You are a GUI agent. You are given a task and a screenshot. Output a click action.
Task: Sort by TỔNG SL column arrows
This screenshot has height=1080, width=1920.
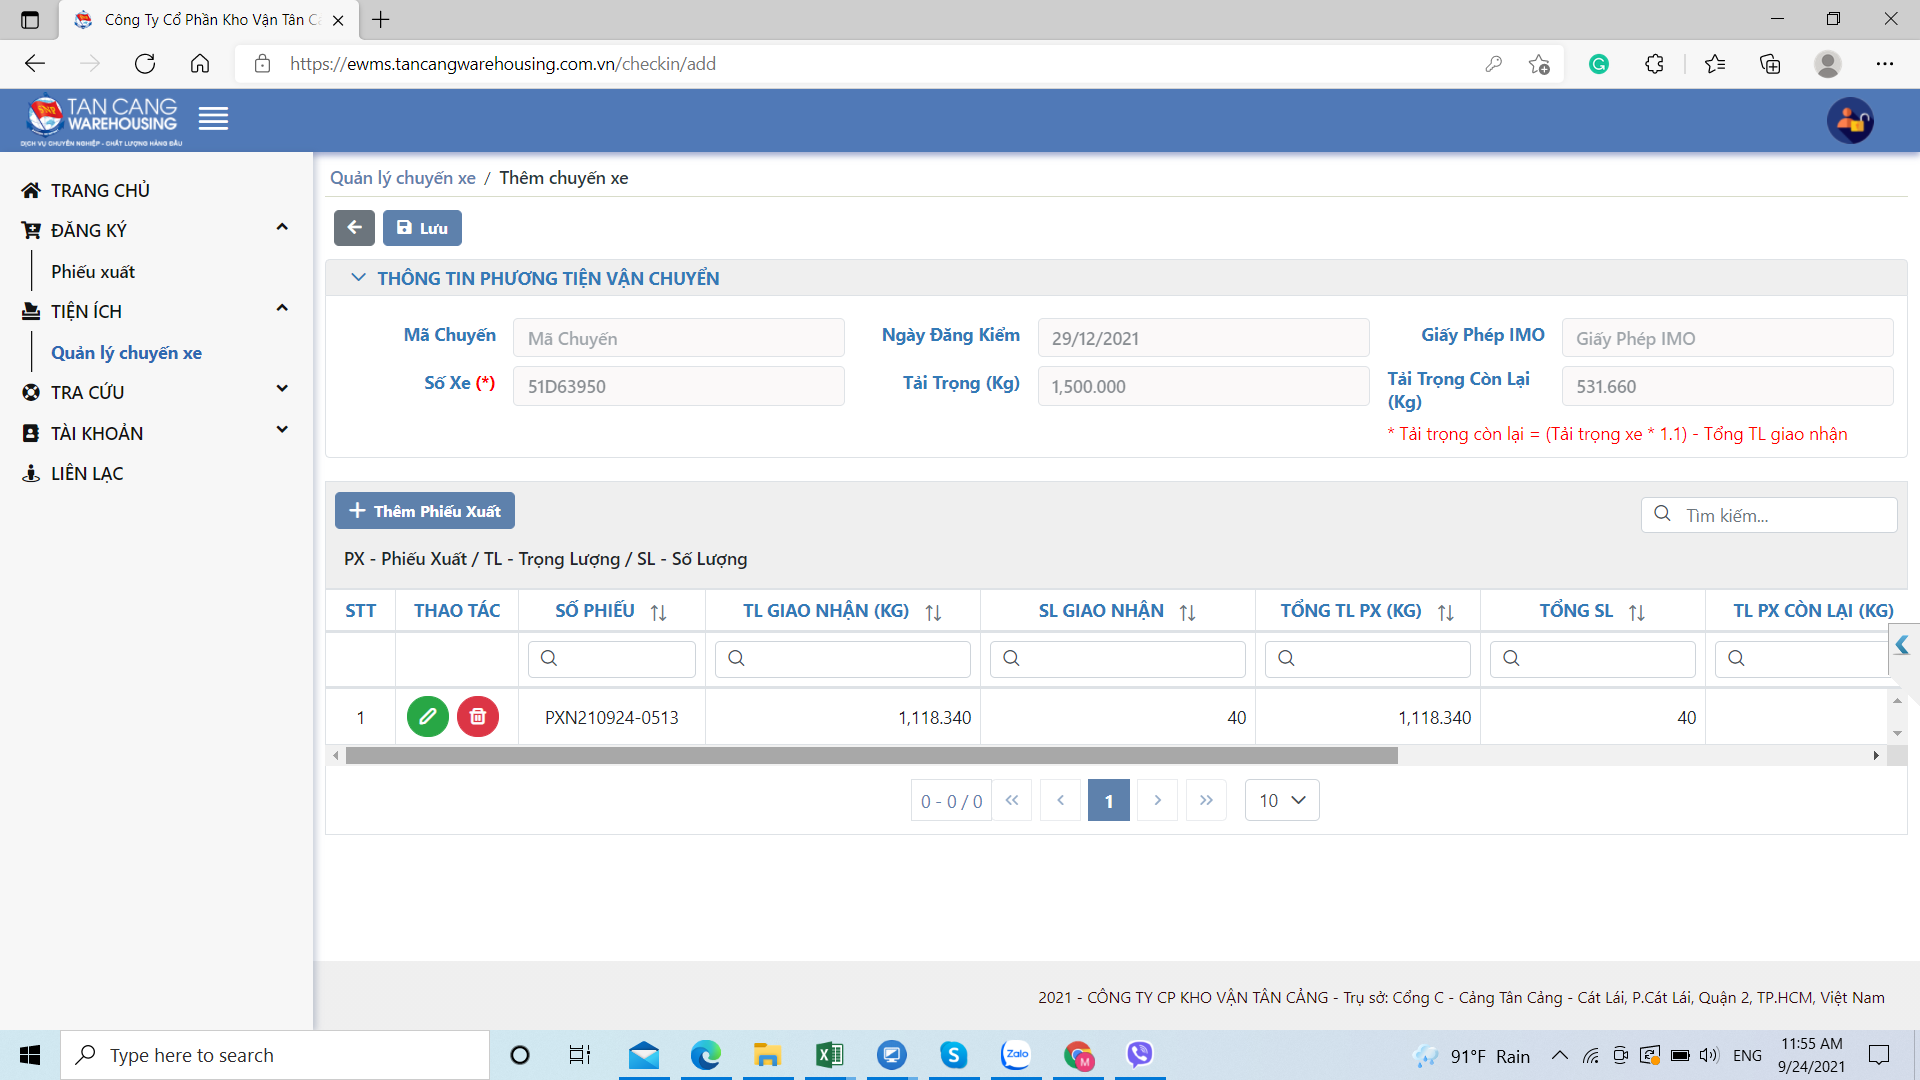1636,612
